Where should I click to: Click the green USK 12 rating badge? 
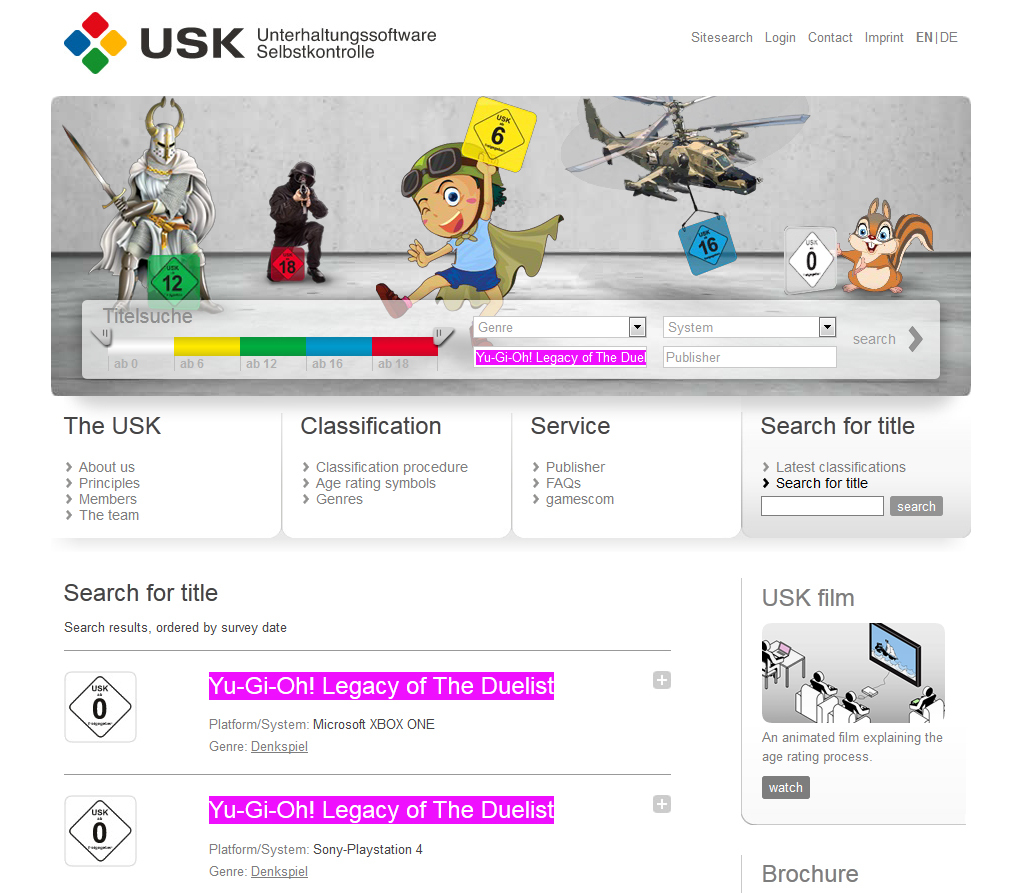tap(173, 282)
